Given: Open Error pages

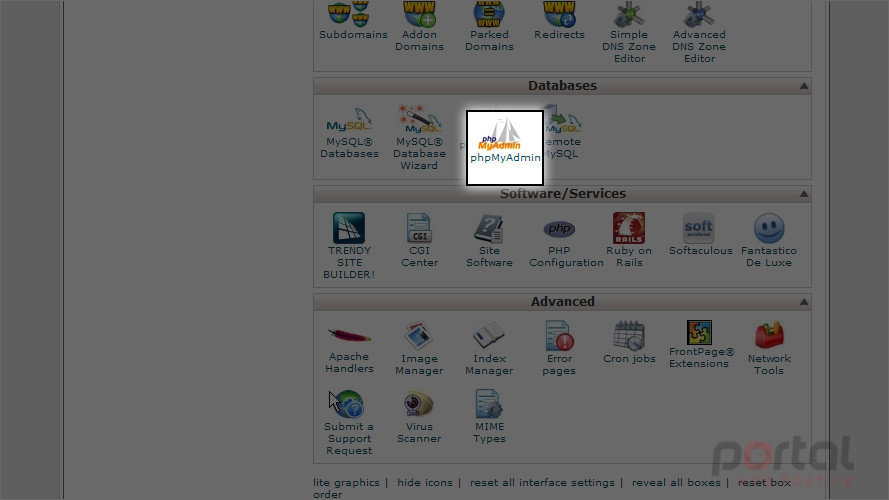Looking at the screenshot, I should (559, 348).
